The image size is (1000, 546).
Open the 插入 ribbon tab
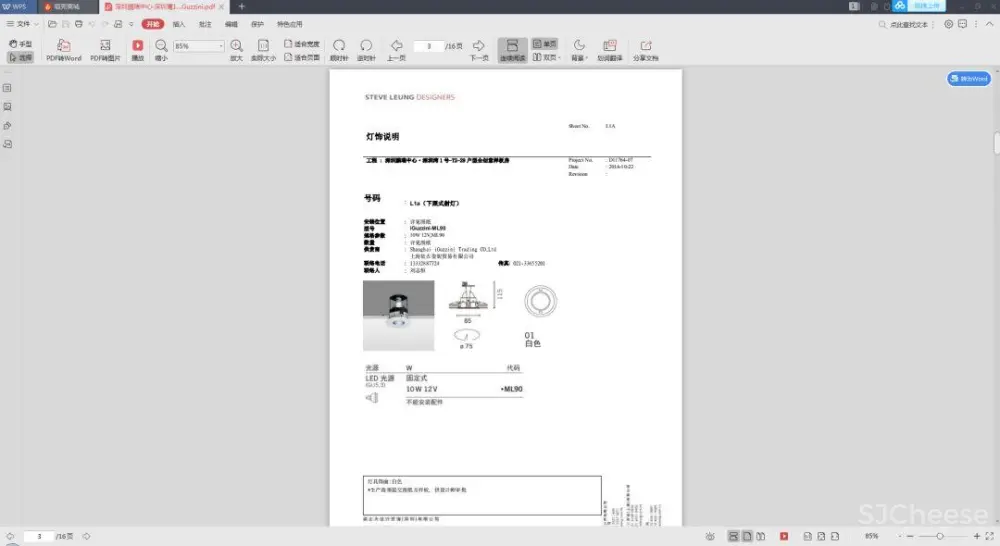(x=179, y=23)
